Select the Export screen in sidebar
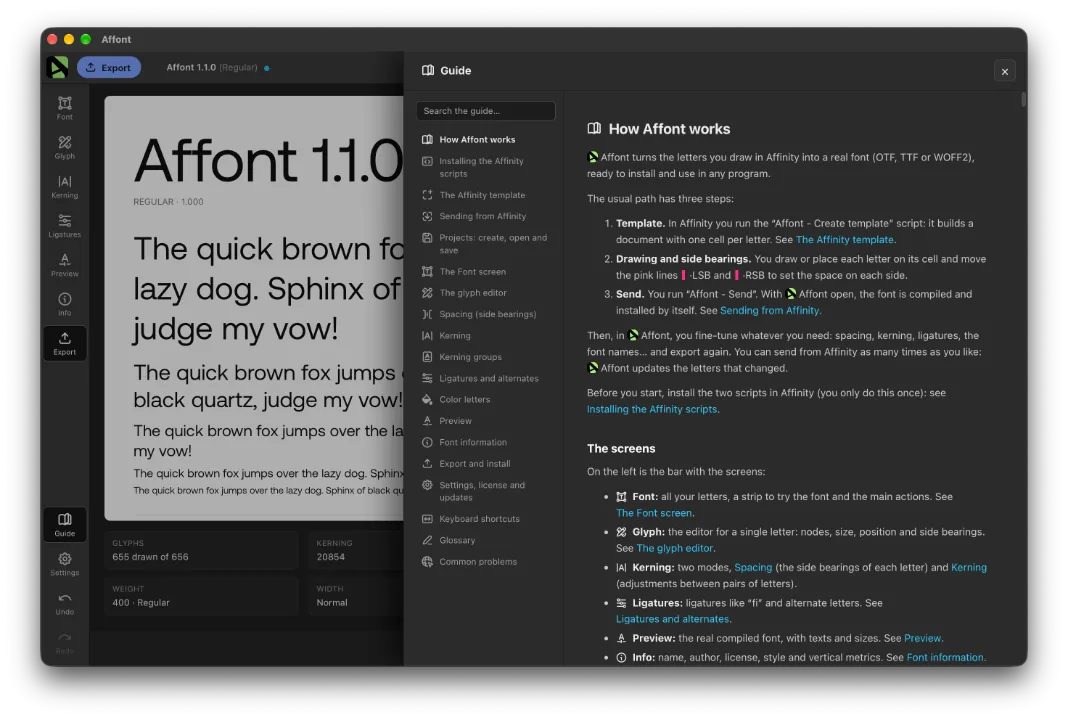1068x720 pixels. (65, 343)
